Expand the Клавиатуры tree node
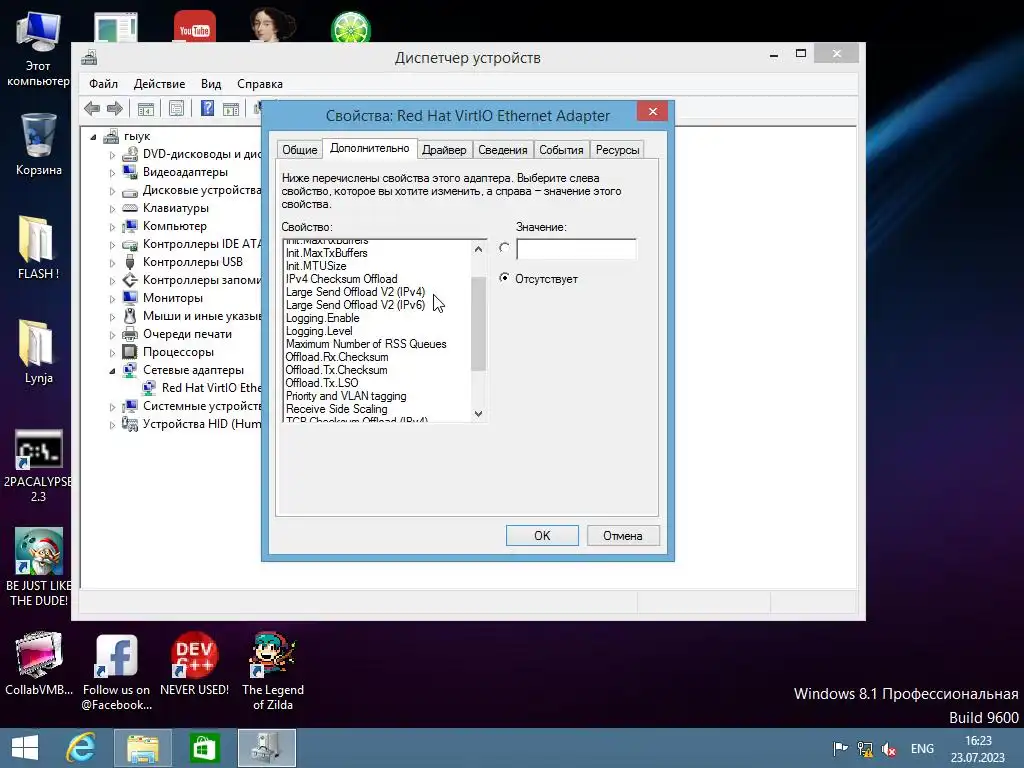The width and height of the screenshot is (1024, 768). click(x=112, y=209)
